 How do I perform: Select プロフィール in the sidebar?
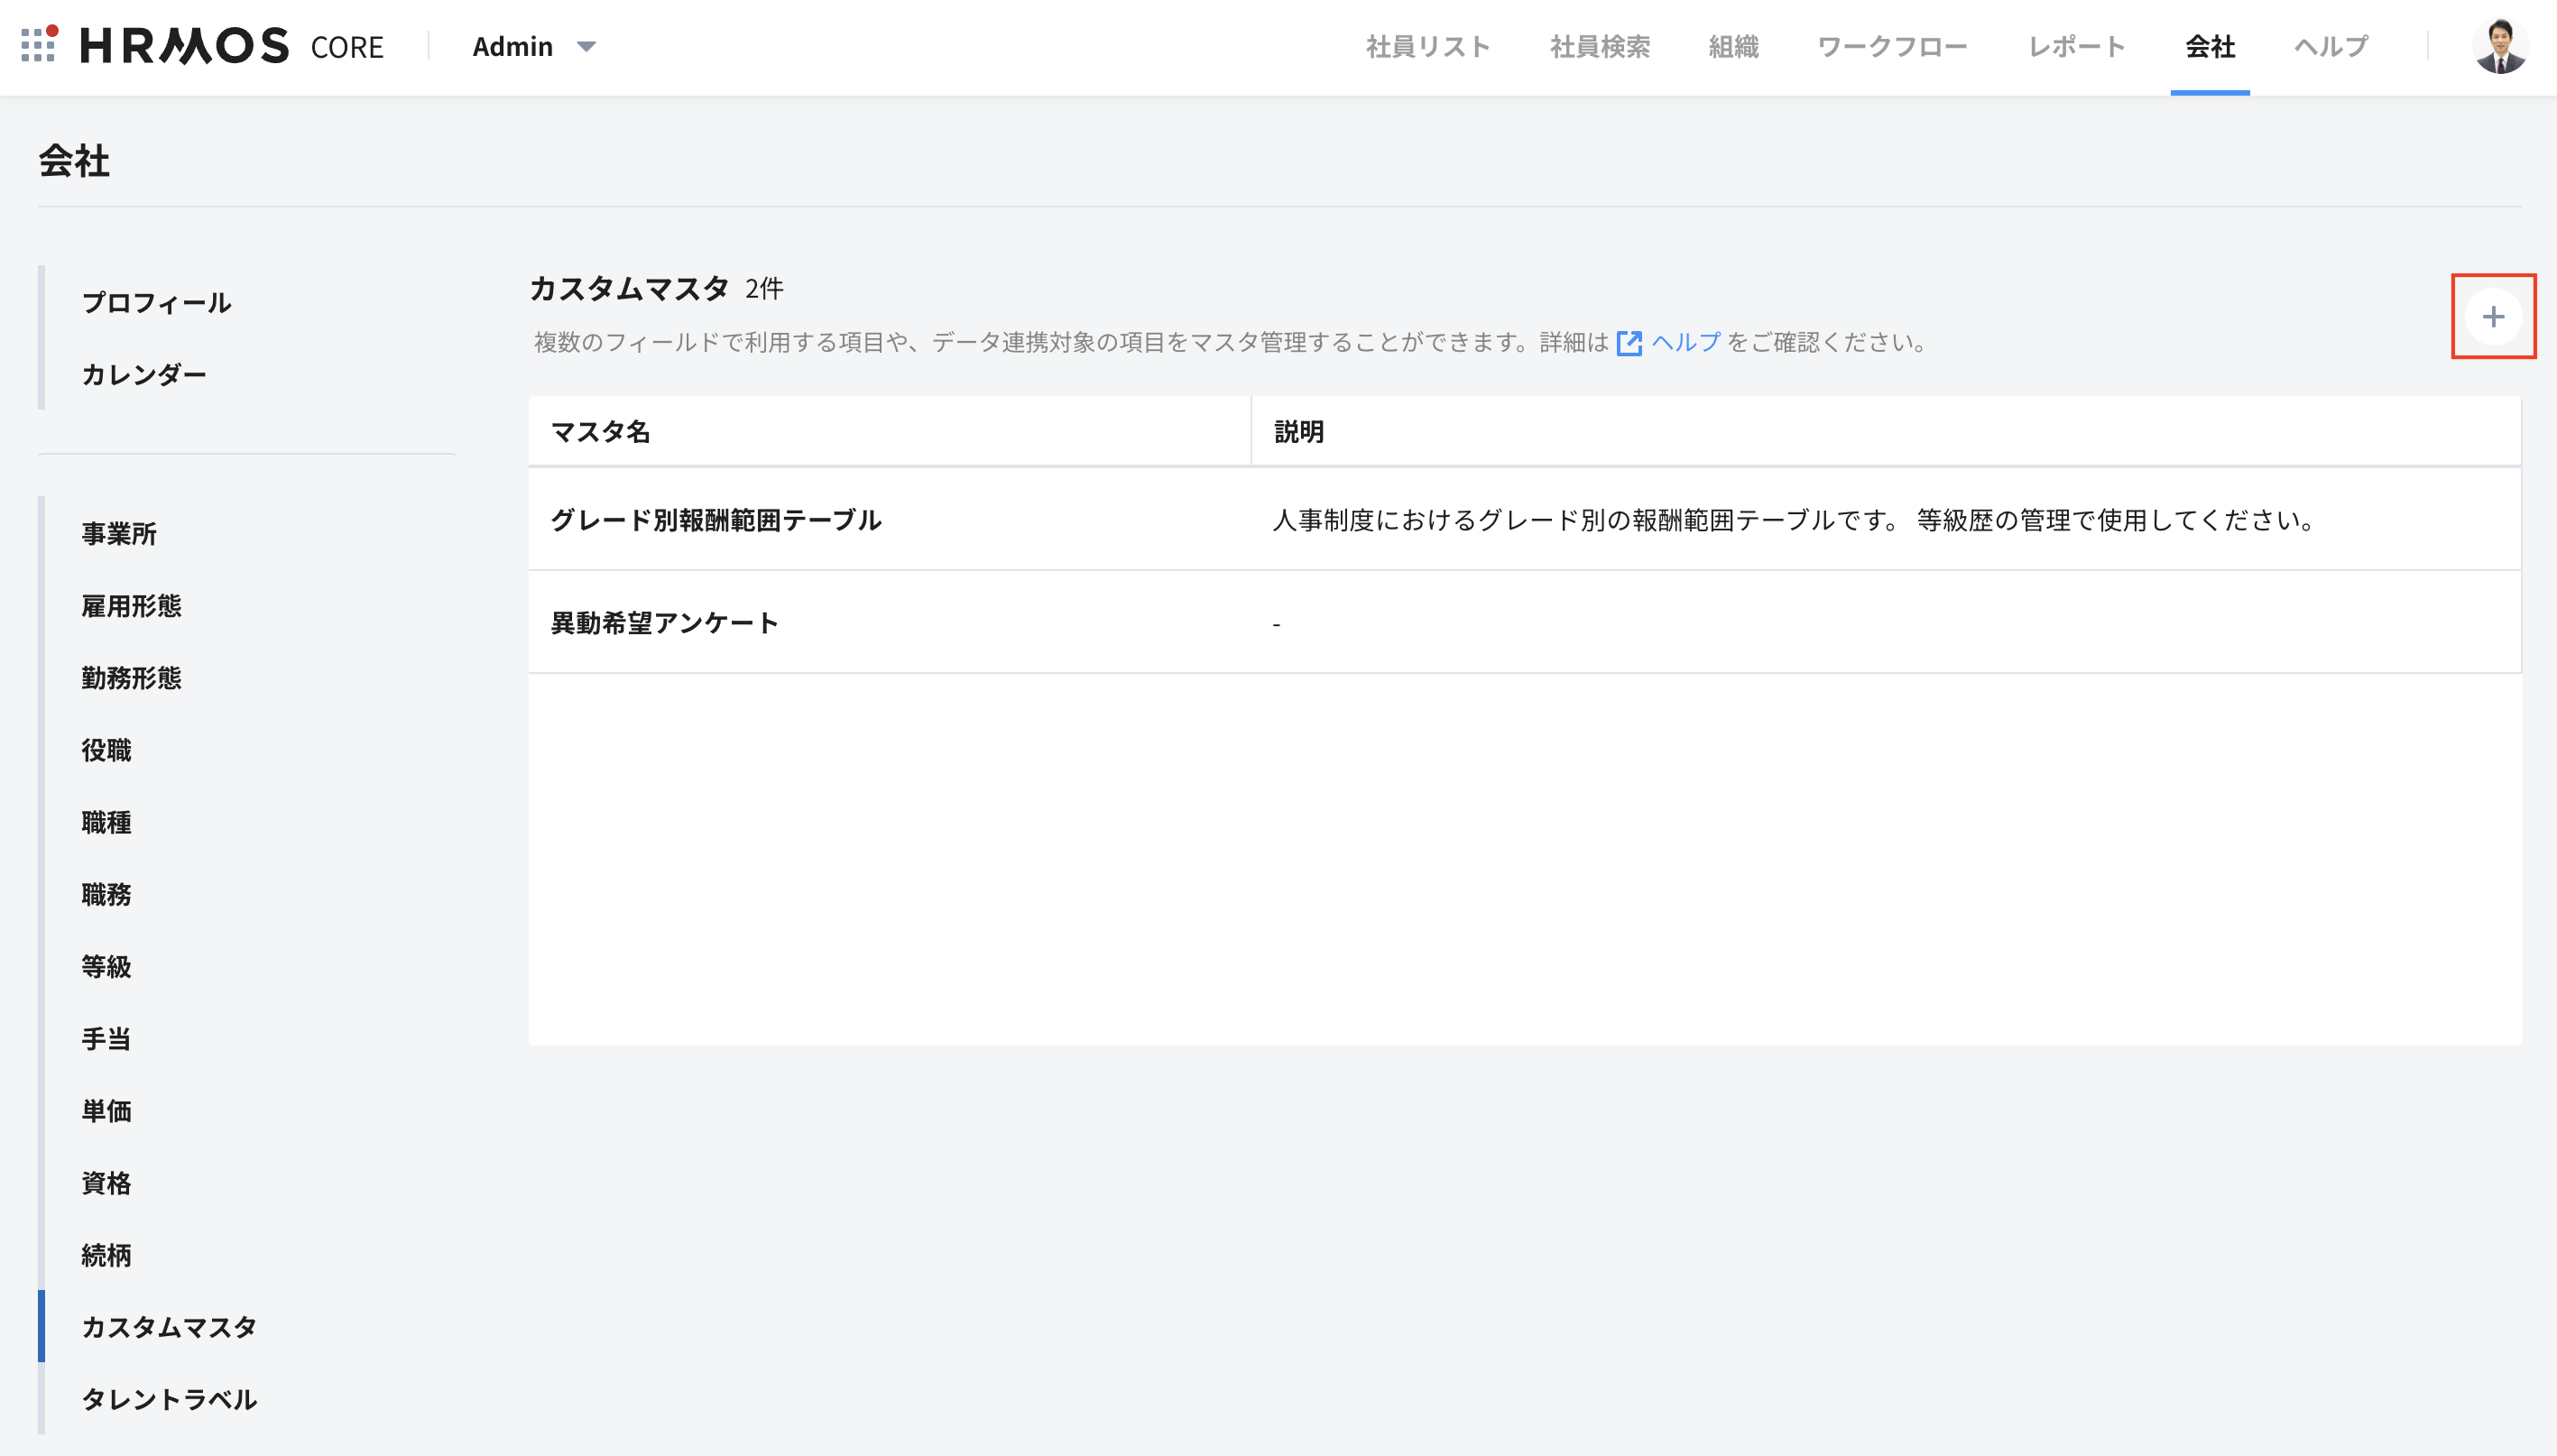[157, 303]
